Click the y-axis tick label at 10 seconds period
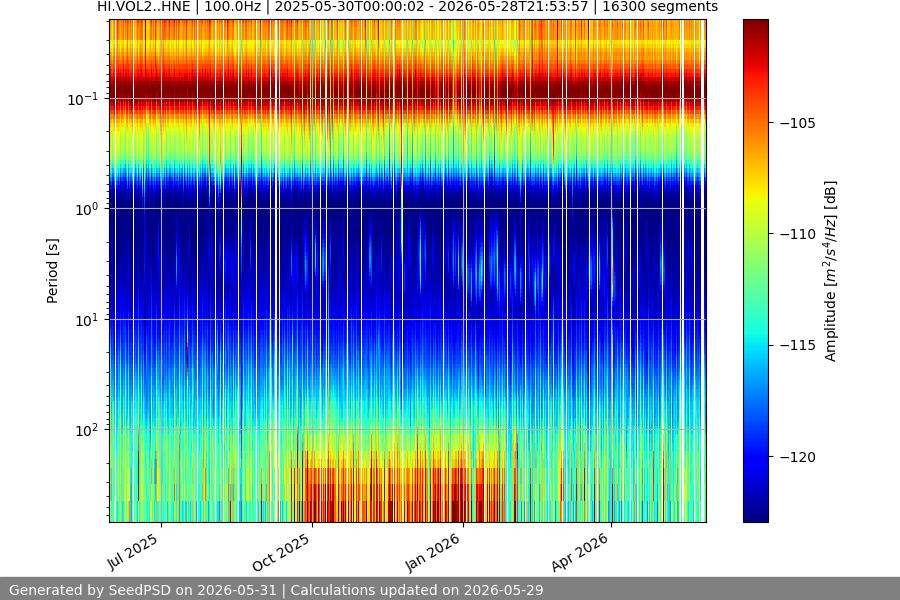Image resolution: width=900 pixels, height=600 pixels. coord(87,320)
